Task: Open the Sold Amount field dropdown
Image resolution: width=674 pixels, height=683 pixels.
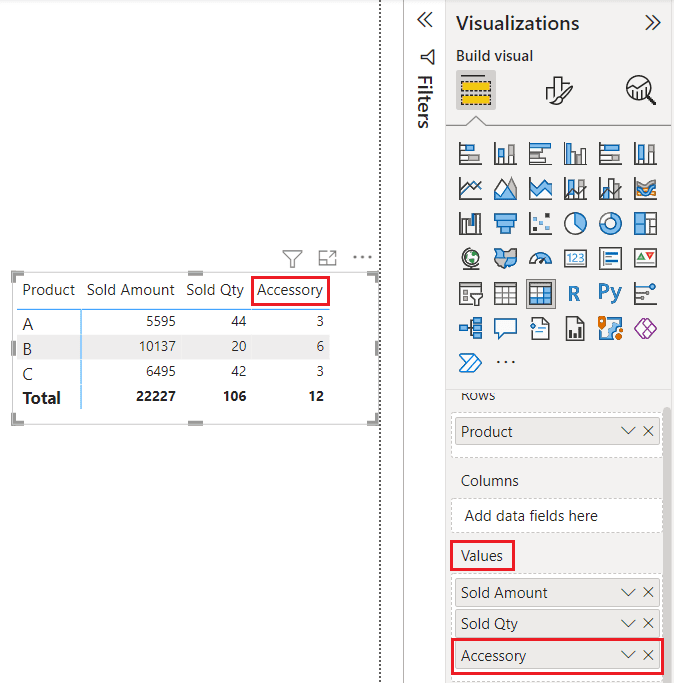Action: pos(628,592)
